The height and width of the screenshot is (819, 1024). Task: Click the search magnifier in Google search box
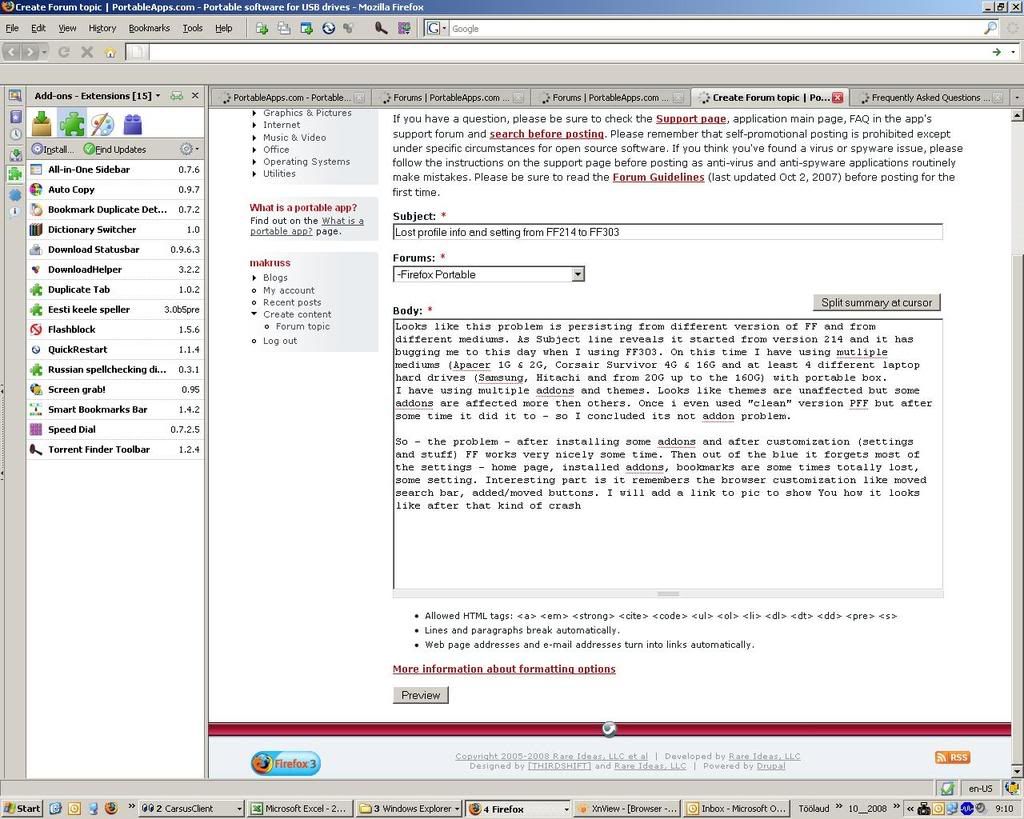tap(990, 28)
